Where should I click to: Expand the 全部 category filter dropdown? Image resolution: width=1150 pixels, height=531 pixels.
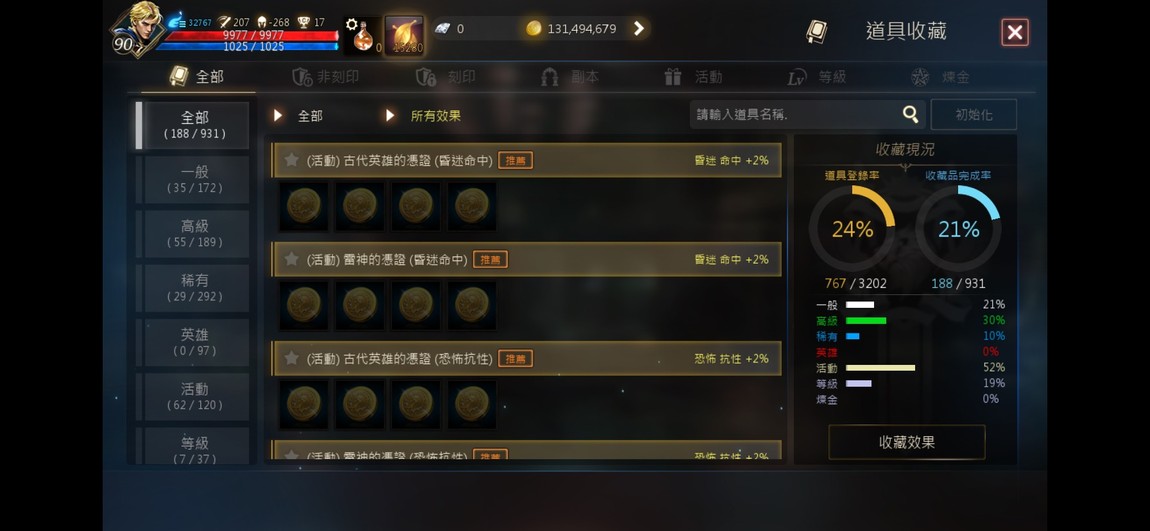[299, 116]
